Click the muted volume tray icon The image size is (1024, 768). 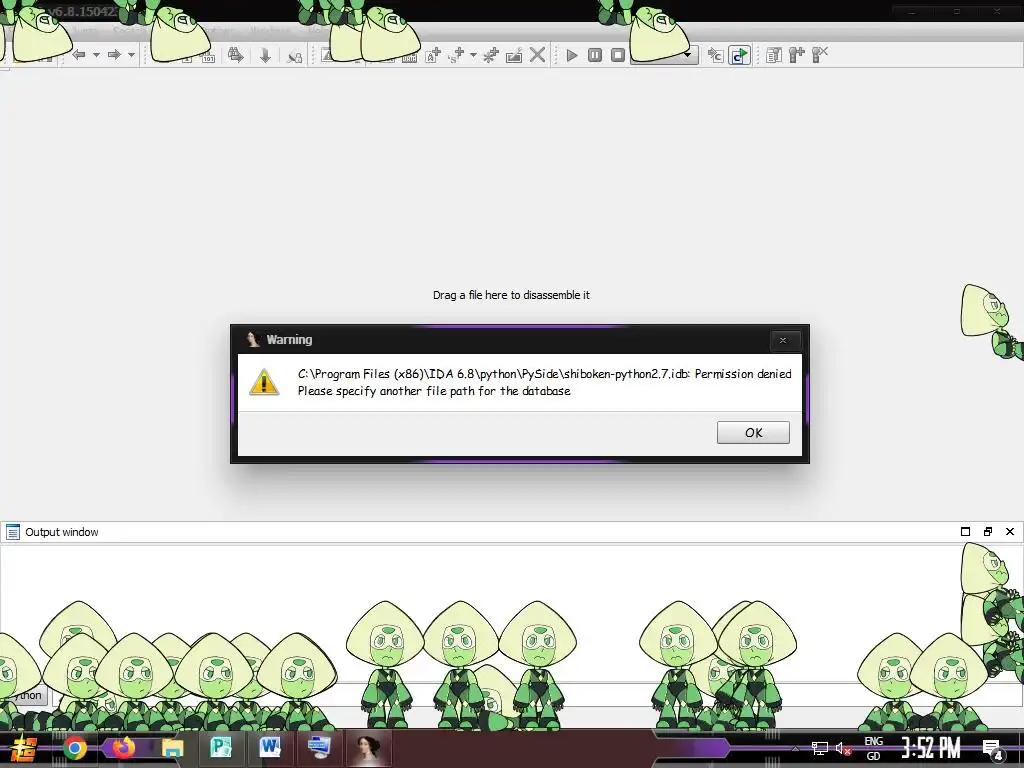click(x=843, y=749)
